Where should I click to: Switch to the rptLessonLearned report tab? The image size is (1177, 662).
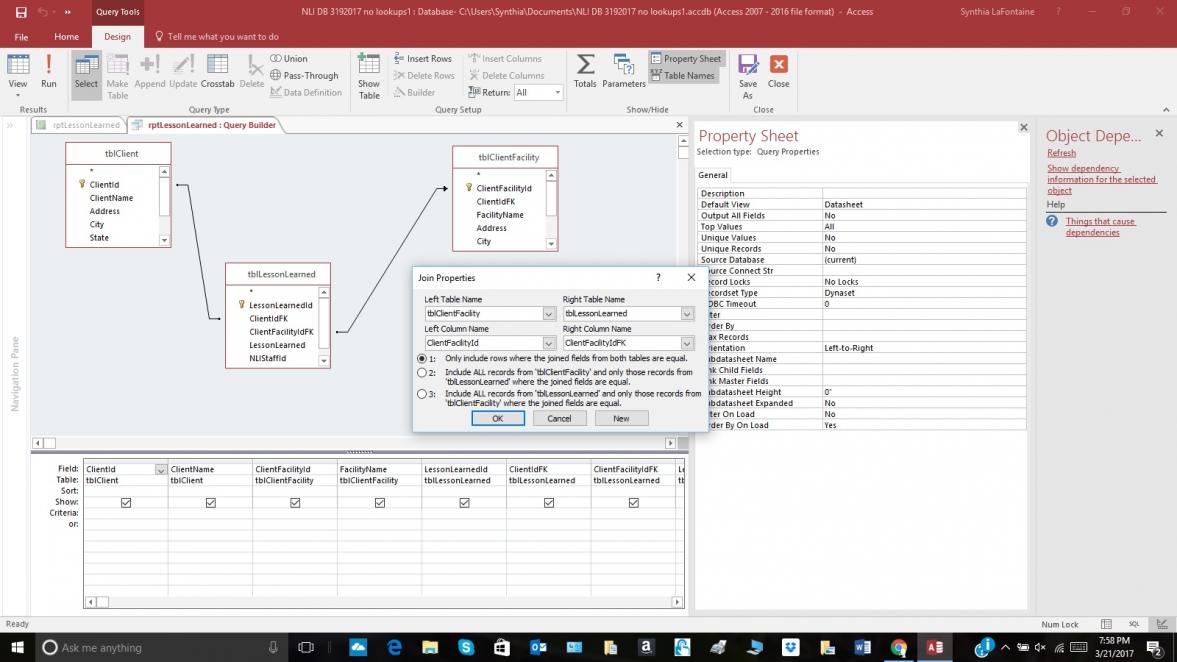click(x=79, y=125)
